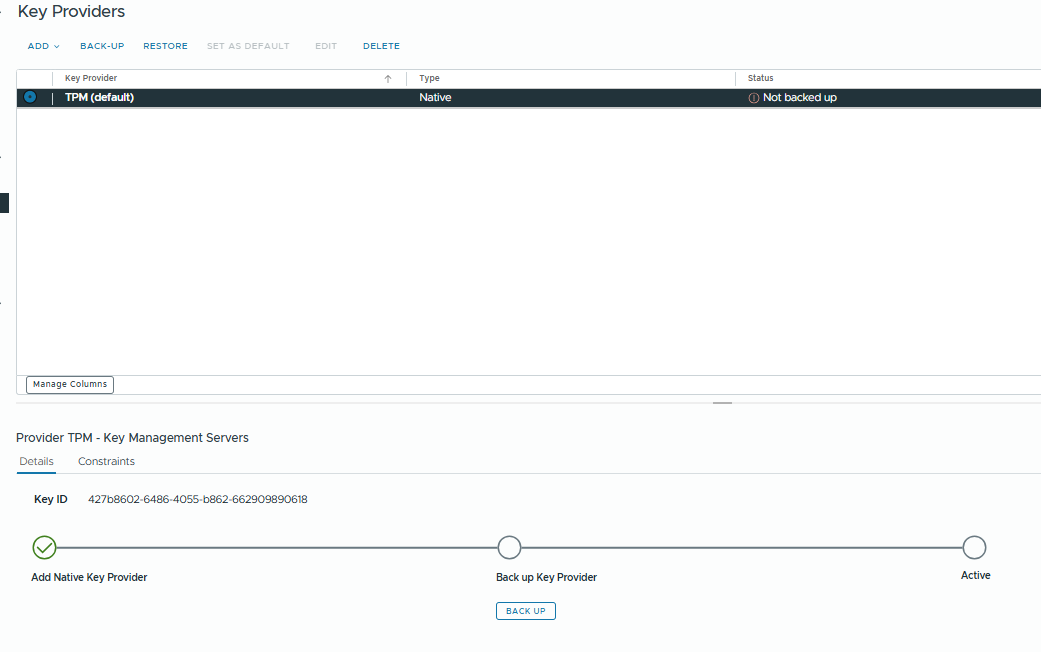Select the TPM (default) row name
The height and width of the screenshot is (652, 1041).
point(99,98)
